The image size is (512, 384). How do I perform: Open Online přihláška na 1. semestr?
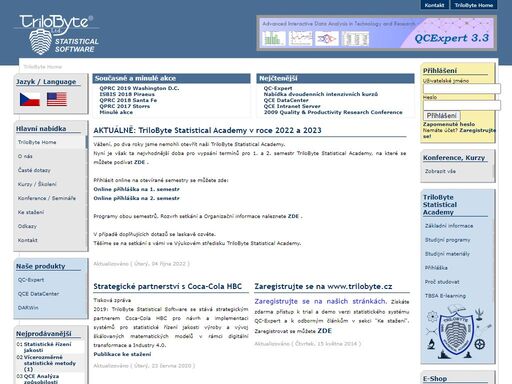pyautogui.click(x=136, y=189)
